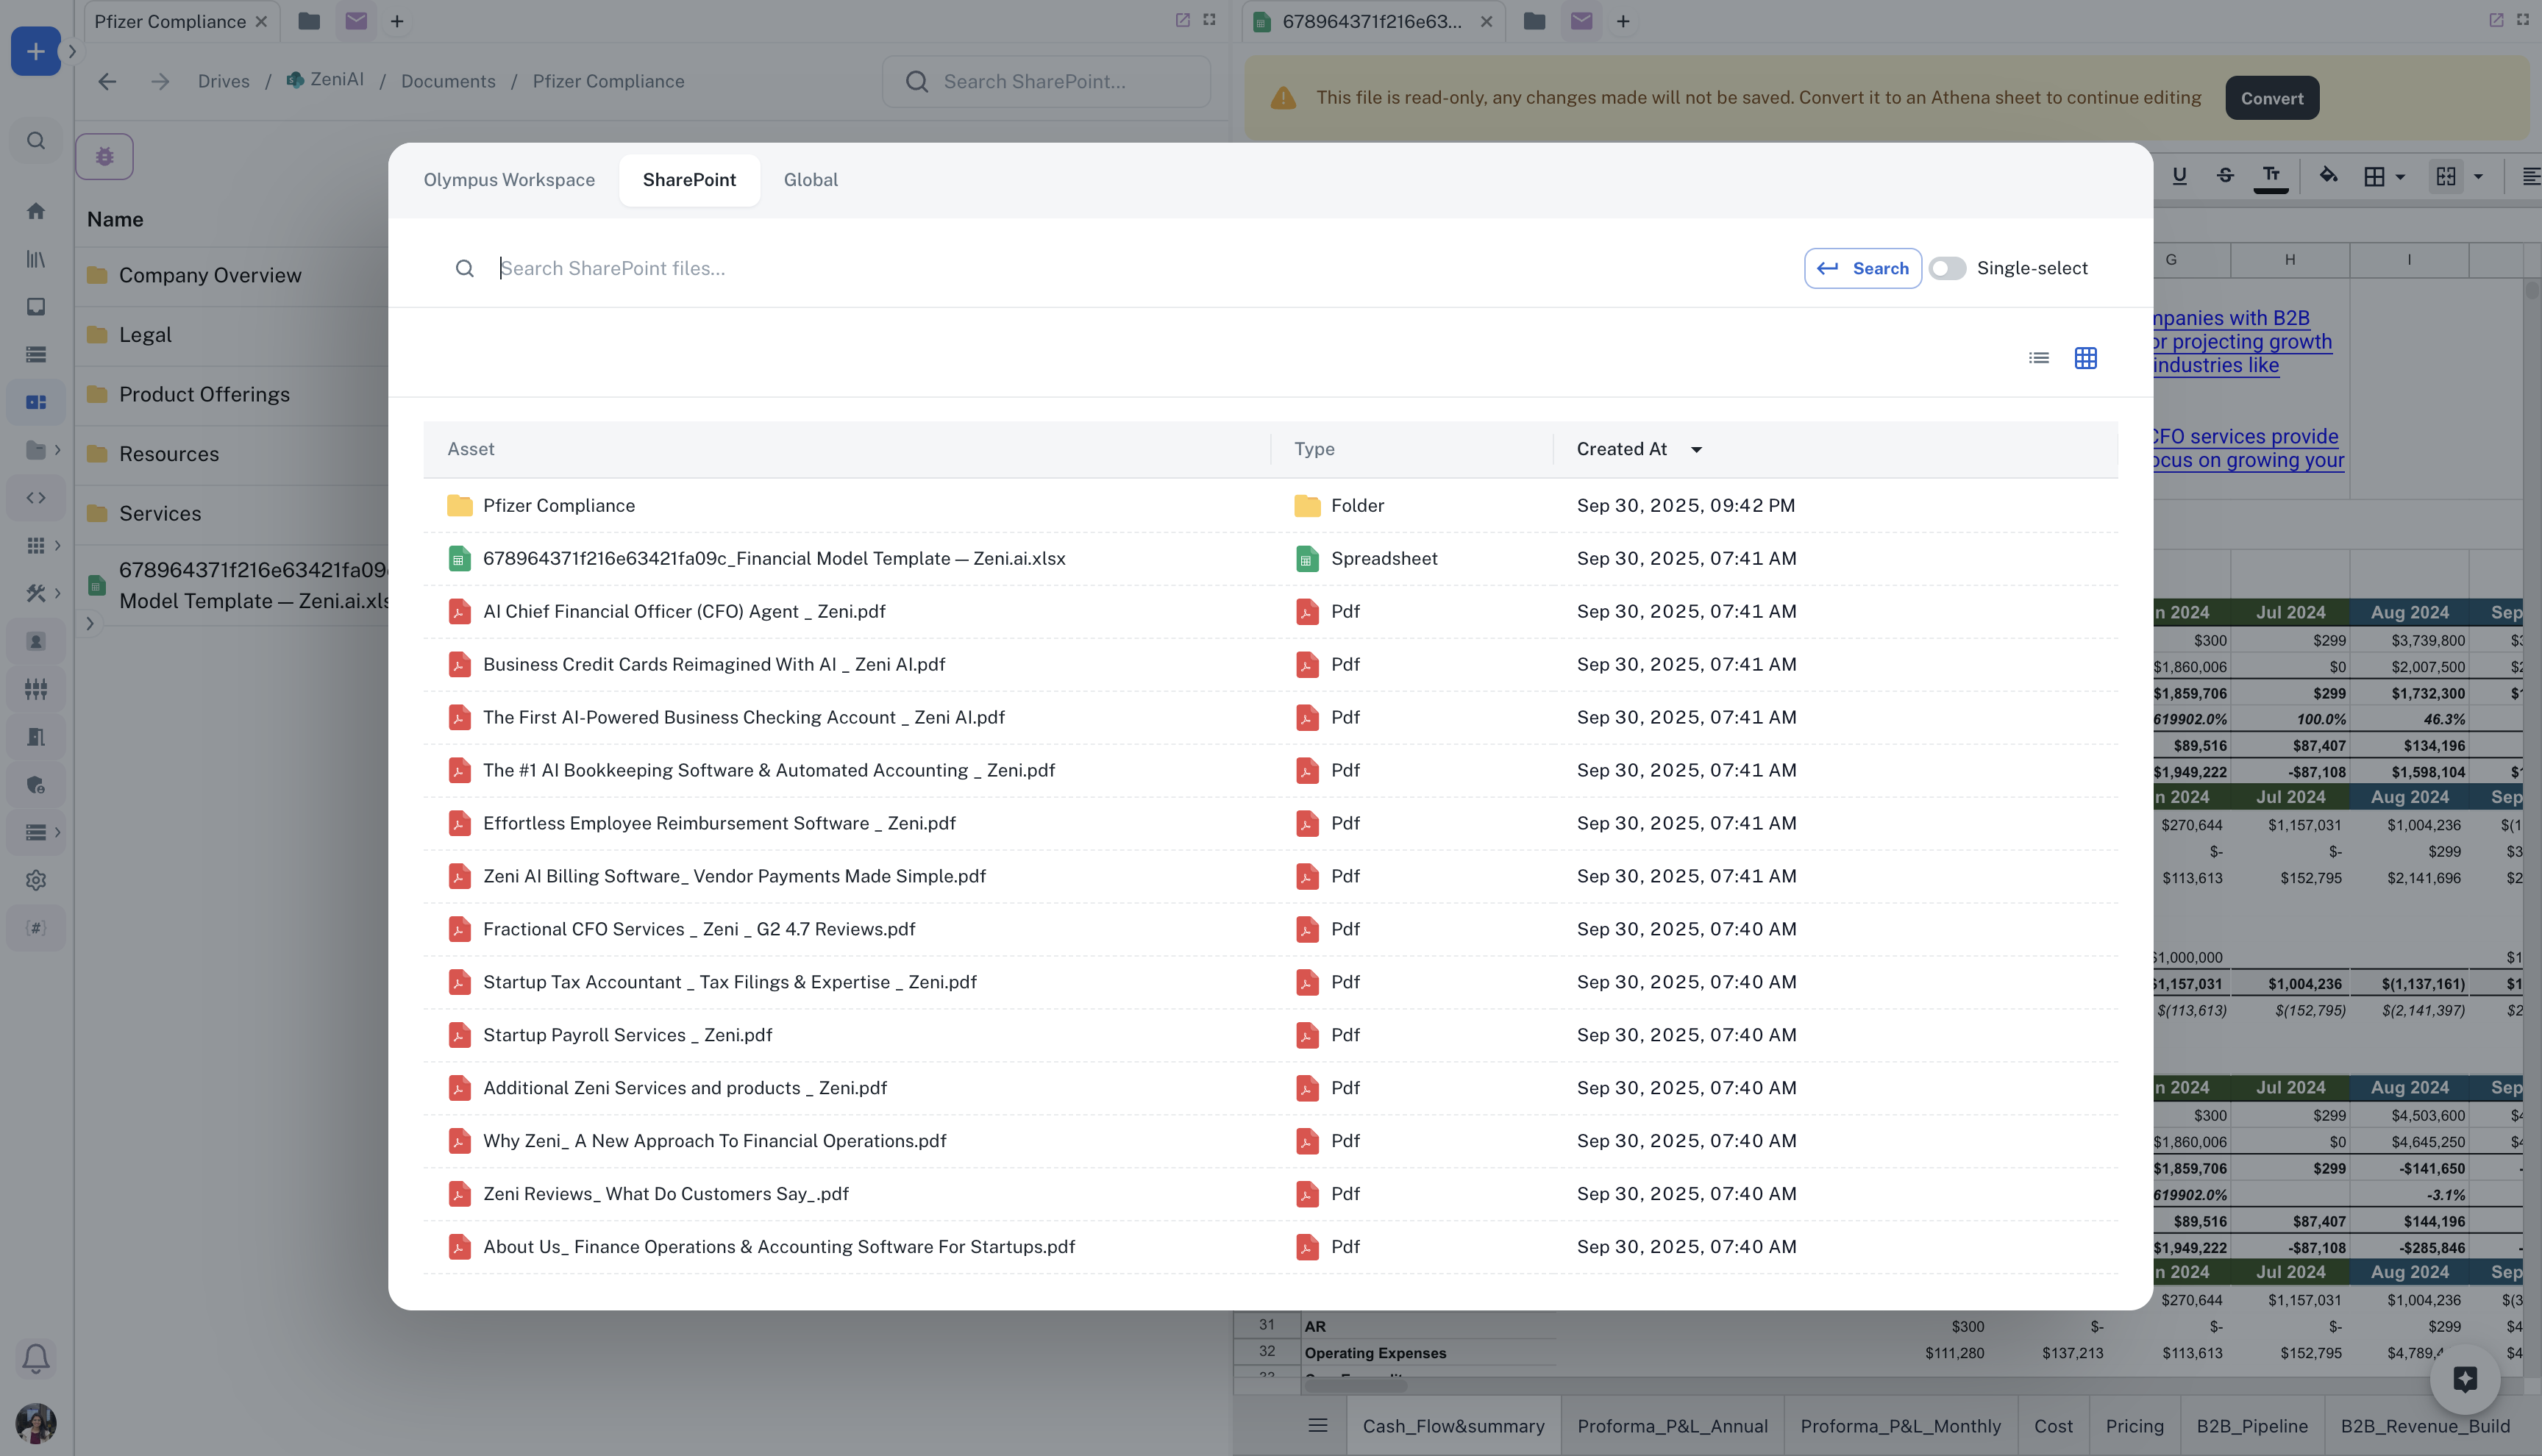Switch to Olympus Workspace tab
2542x1456 pixels.
click(x=509, y=180)
